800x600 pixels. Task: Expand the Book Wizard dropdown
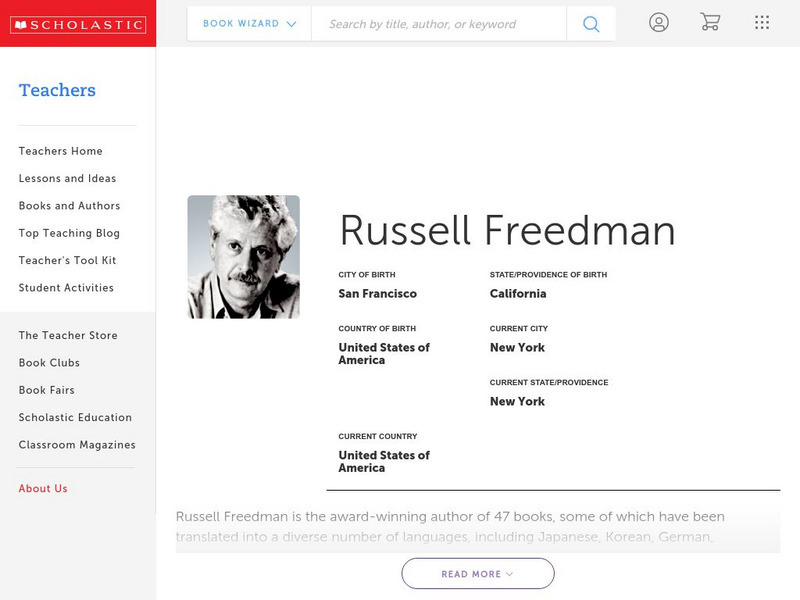[x=249, y=24]
